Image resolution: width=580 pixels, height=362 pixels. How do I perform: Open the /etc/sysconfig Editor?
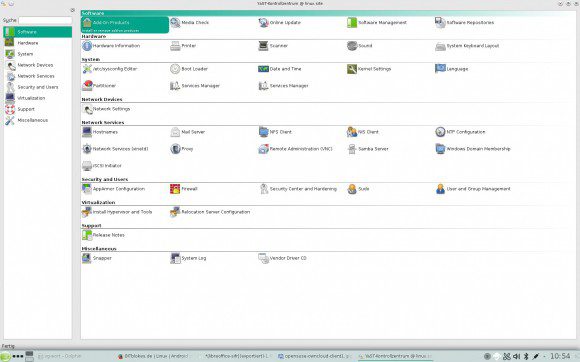tap(109, 69)
